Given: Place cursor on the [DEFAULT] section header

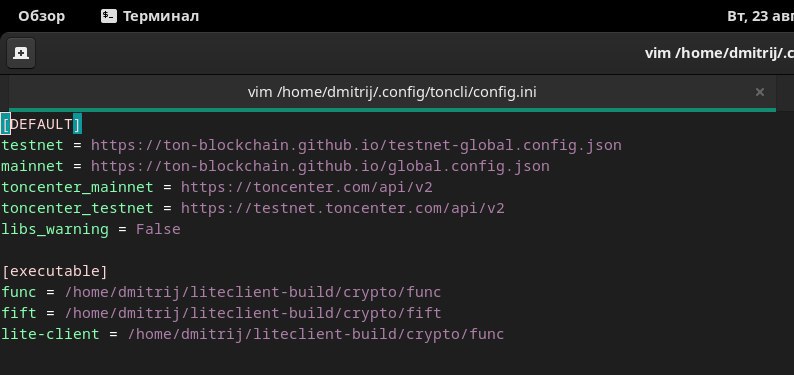Looking at the screenshot, I should pyautogui.click(x=42, y=124).
